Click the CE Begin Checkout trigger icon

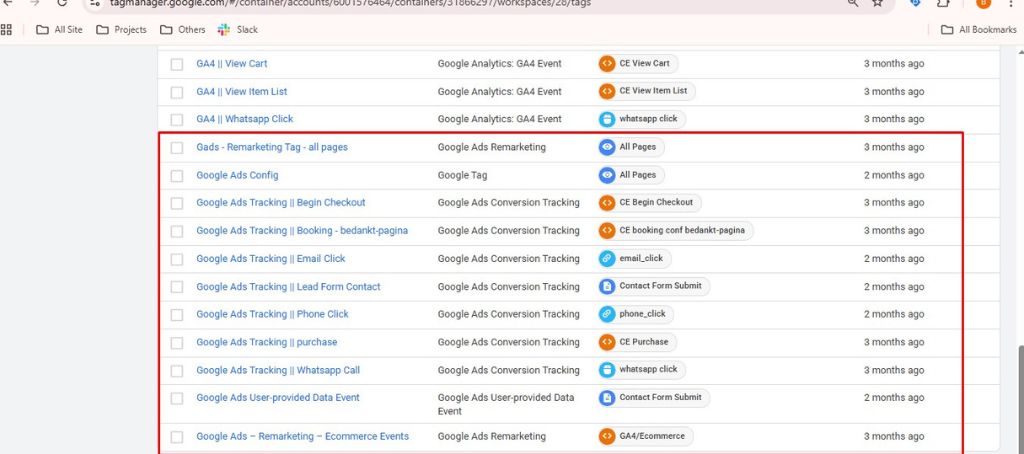tap(606, 203)
